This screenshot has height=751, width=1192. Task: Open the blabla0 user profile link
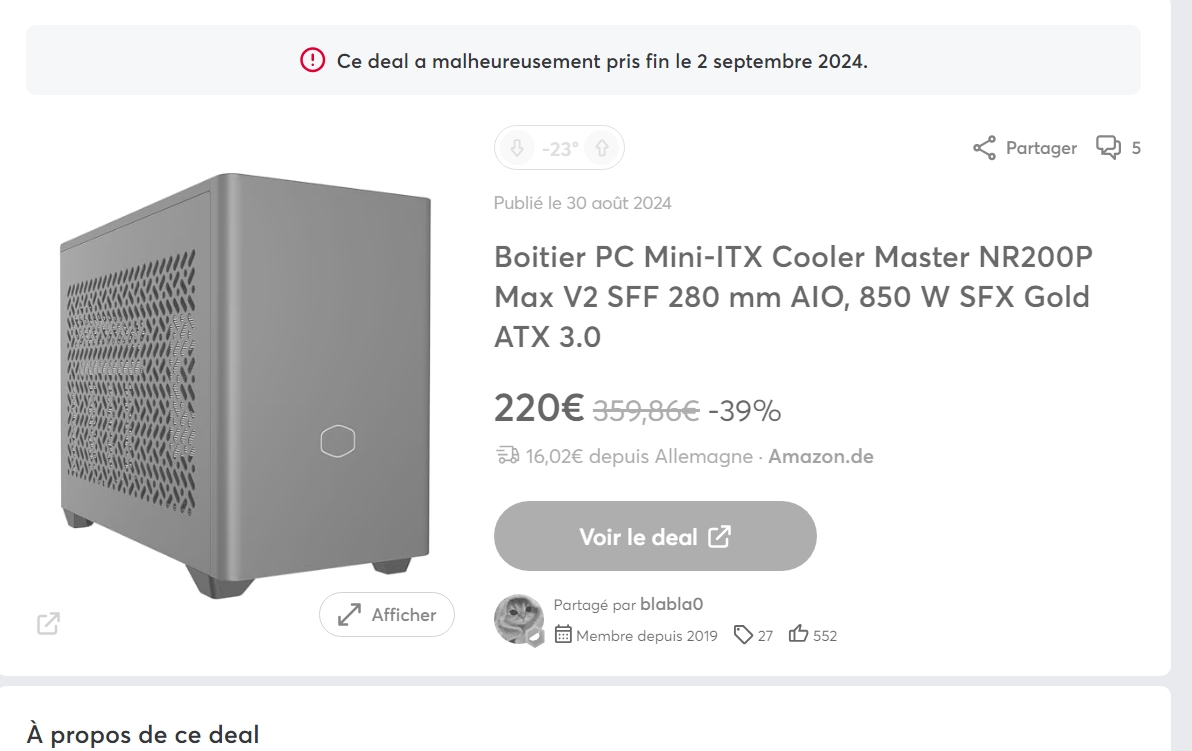point(671,604)
